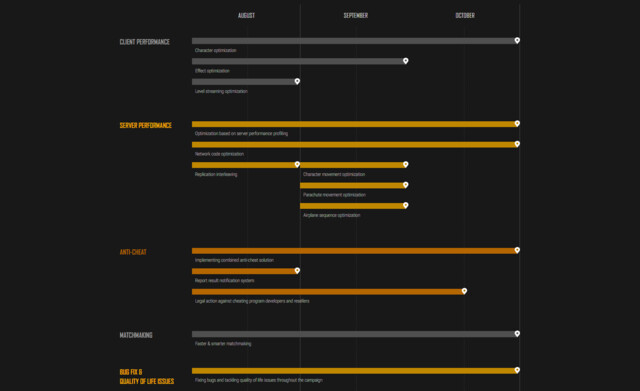Select the Airplane sequence optimization bar

352,206
